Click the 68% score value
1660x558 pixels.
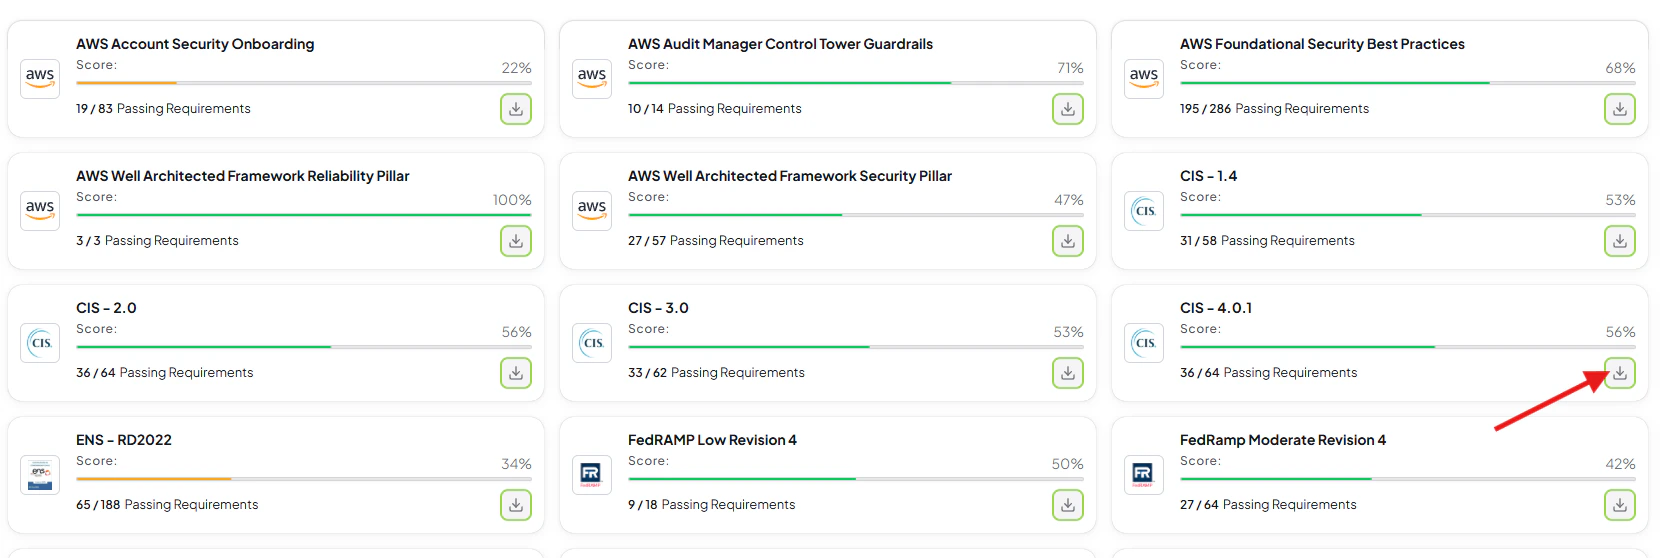[1620, 68]
